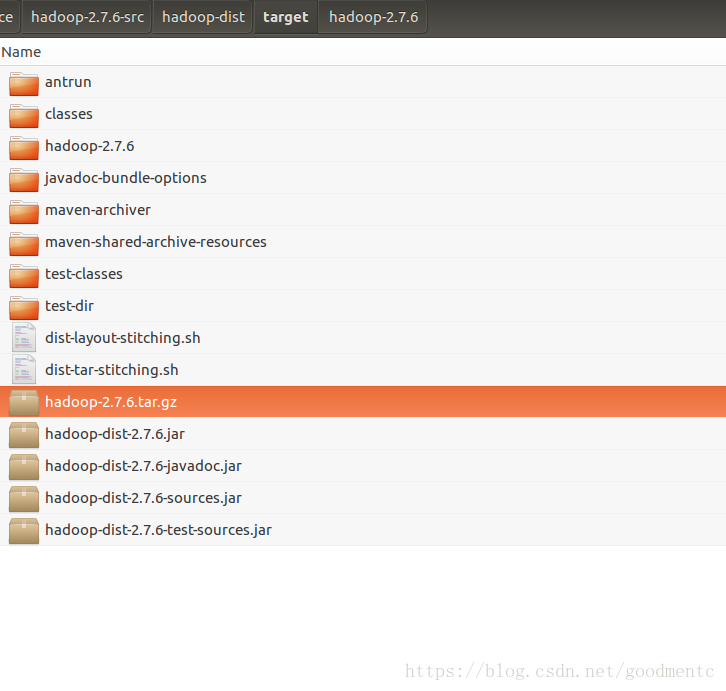
Task: Select the classes folder name
Action: (69, 114)
